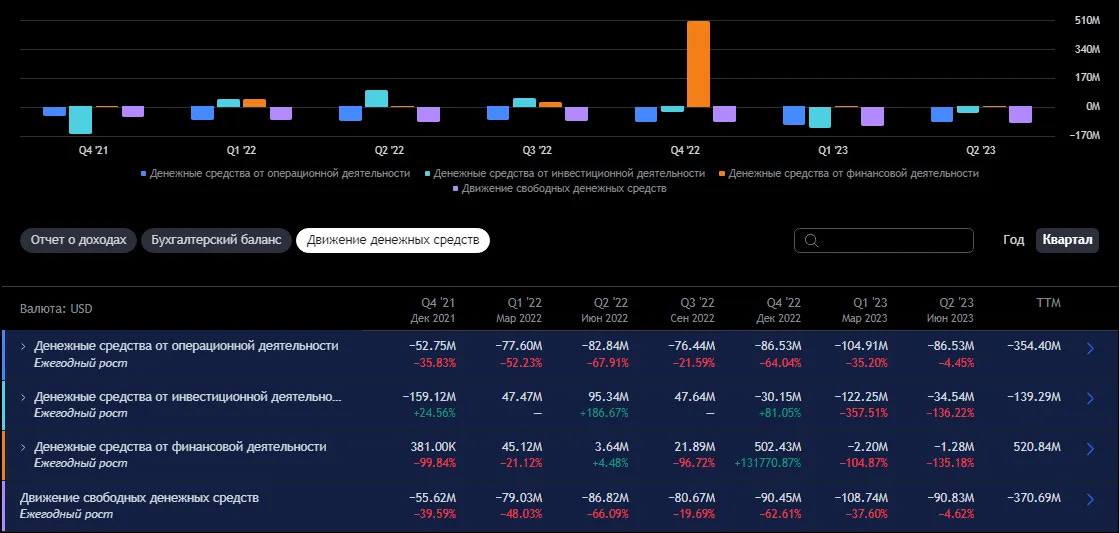1119x533 pixels.
Task: Open the Бухгалтерский баланс tab
Action: [x=216, y=240]
